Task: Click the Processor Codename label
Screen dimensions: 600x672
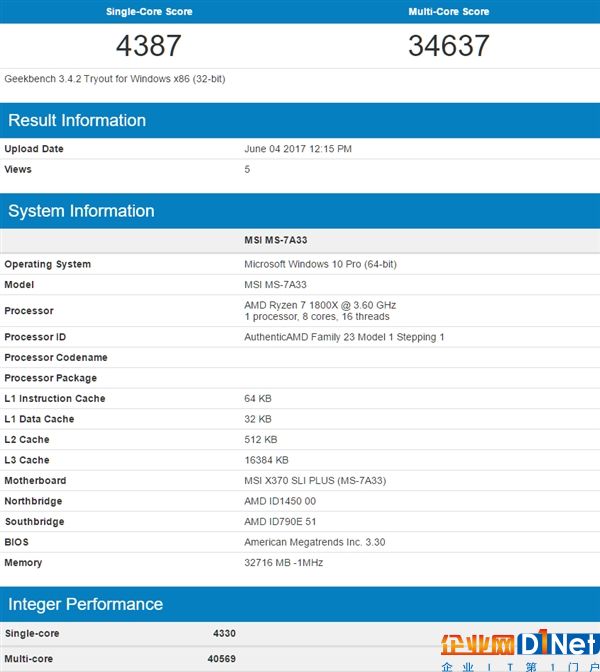Action: (56, 357)
